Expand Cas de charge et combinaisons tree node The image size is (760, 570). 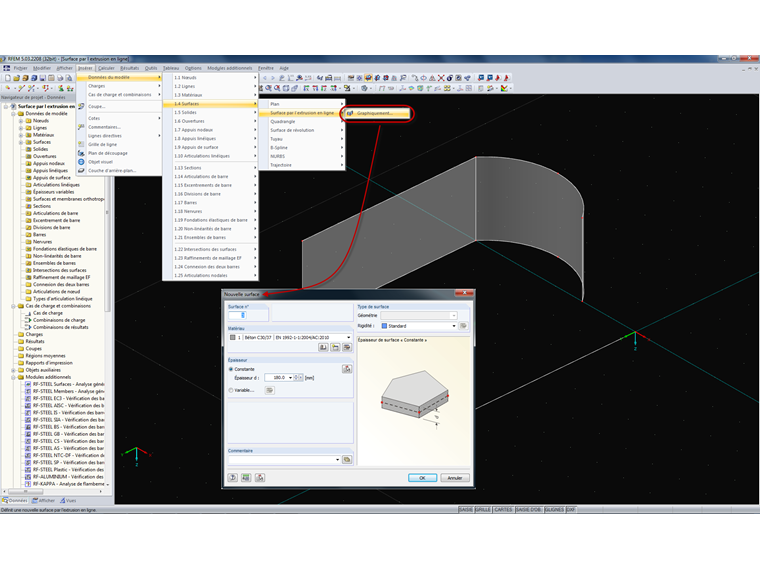[14, 306]
